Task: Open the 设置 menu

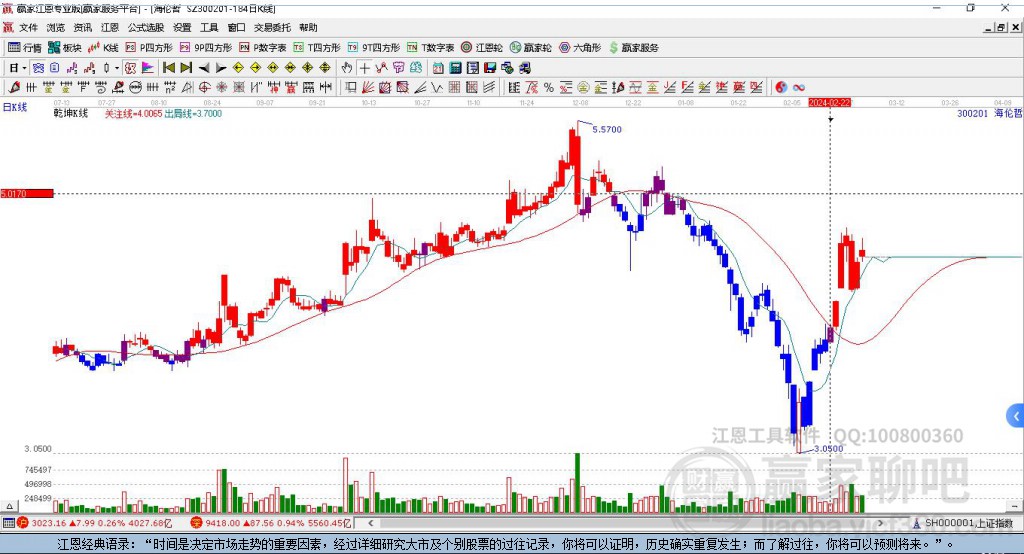Action: pos(182,27)
